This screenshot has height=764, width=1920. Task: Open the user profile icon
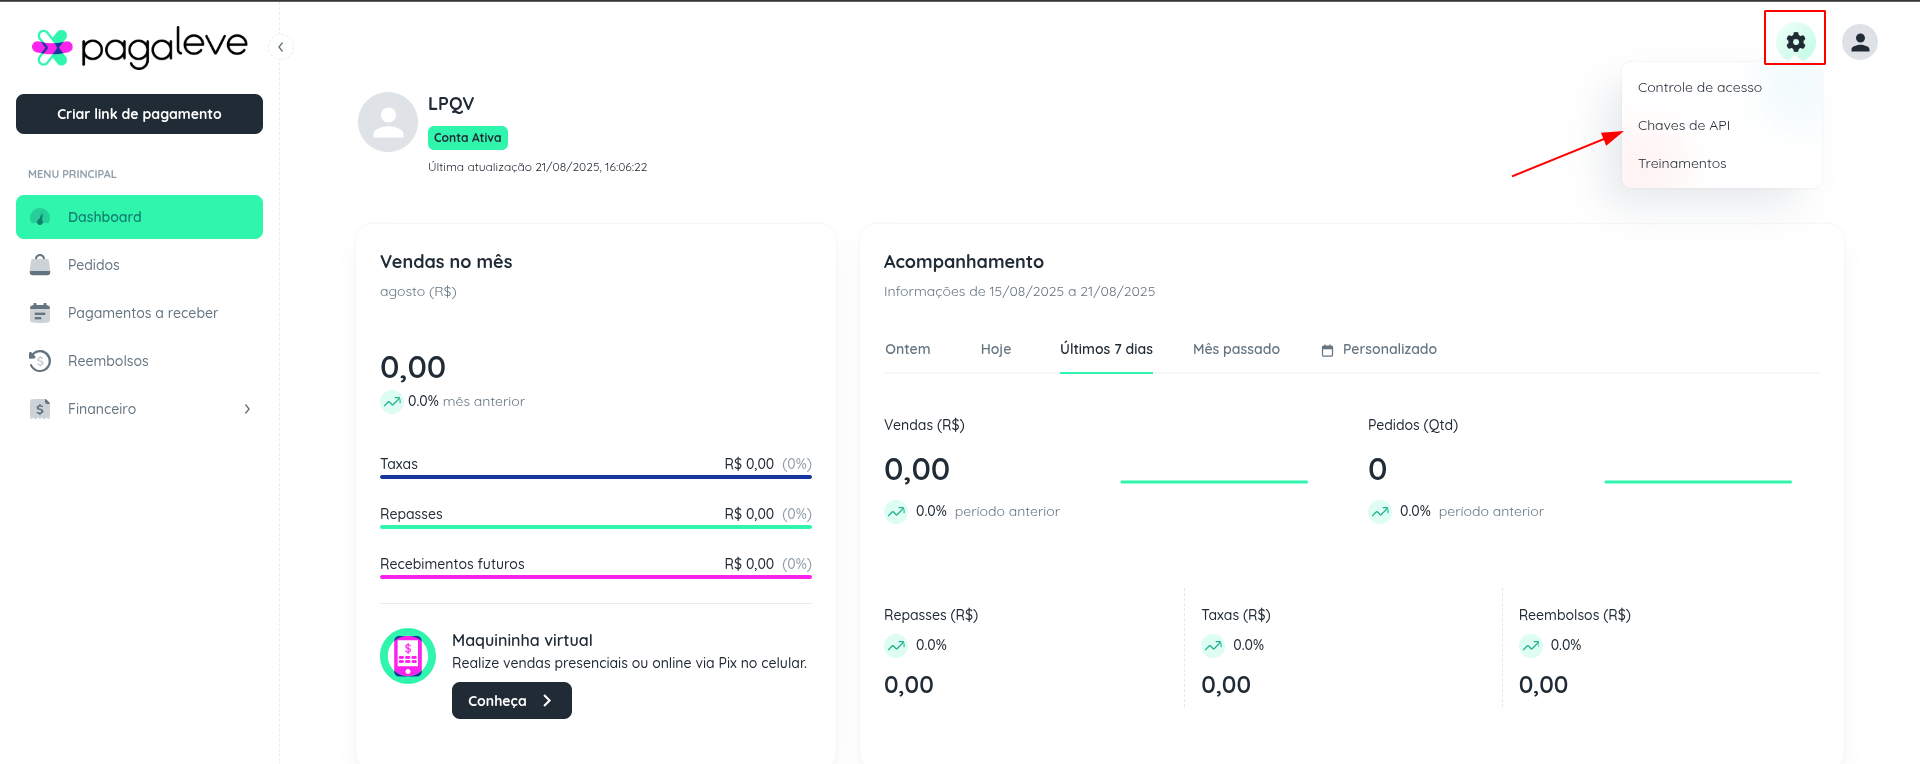tap(1859, 42)
